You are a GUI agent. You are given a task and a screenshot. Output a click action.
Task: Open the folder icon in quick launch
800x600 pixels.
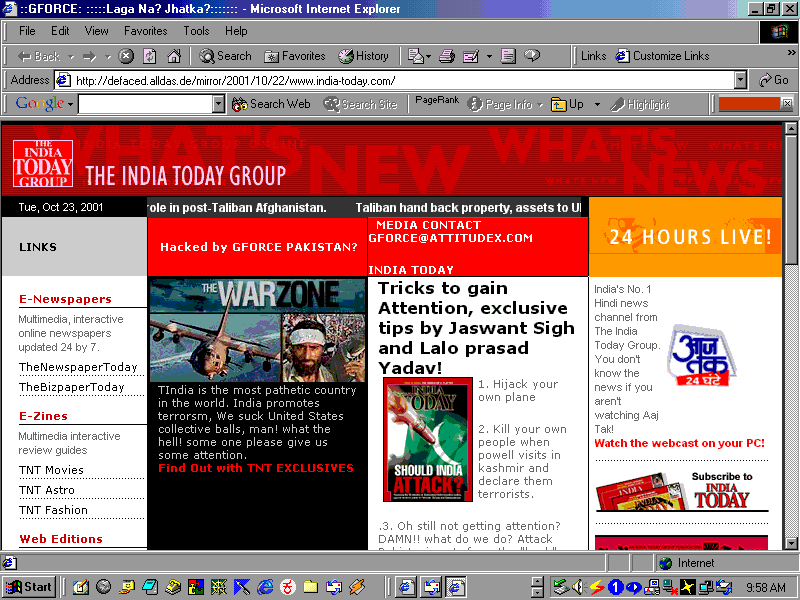[x=311, y=587]
